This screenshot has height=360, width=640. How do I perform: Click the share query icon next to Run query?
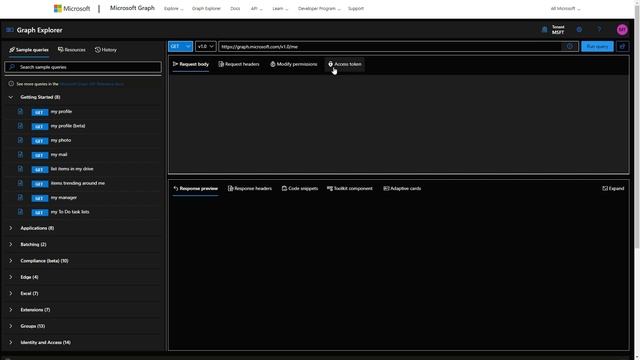(622, 47)
